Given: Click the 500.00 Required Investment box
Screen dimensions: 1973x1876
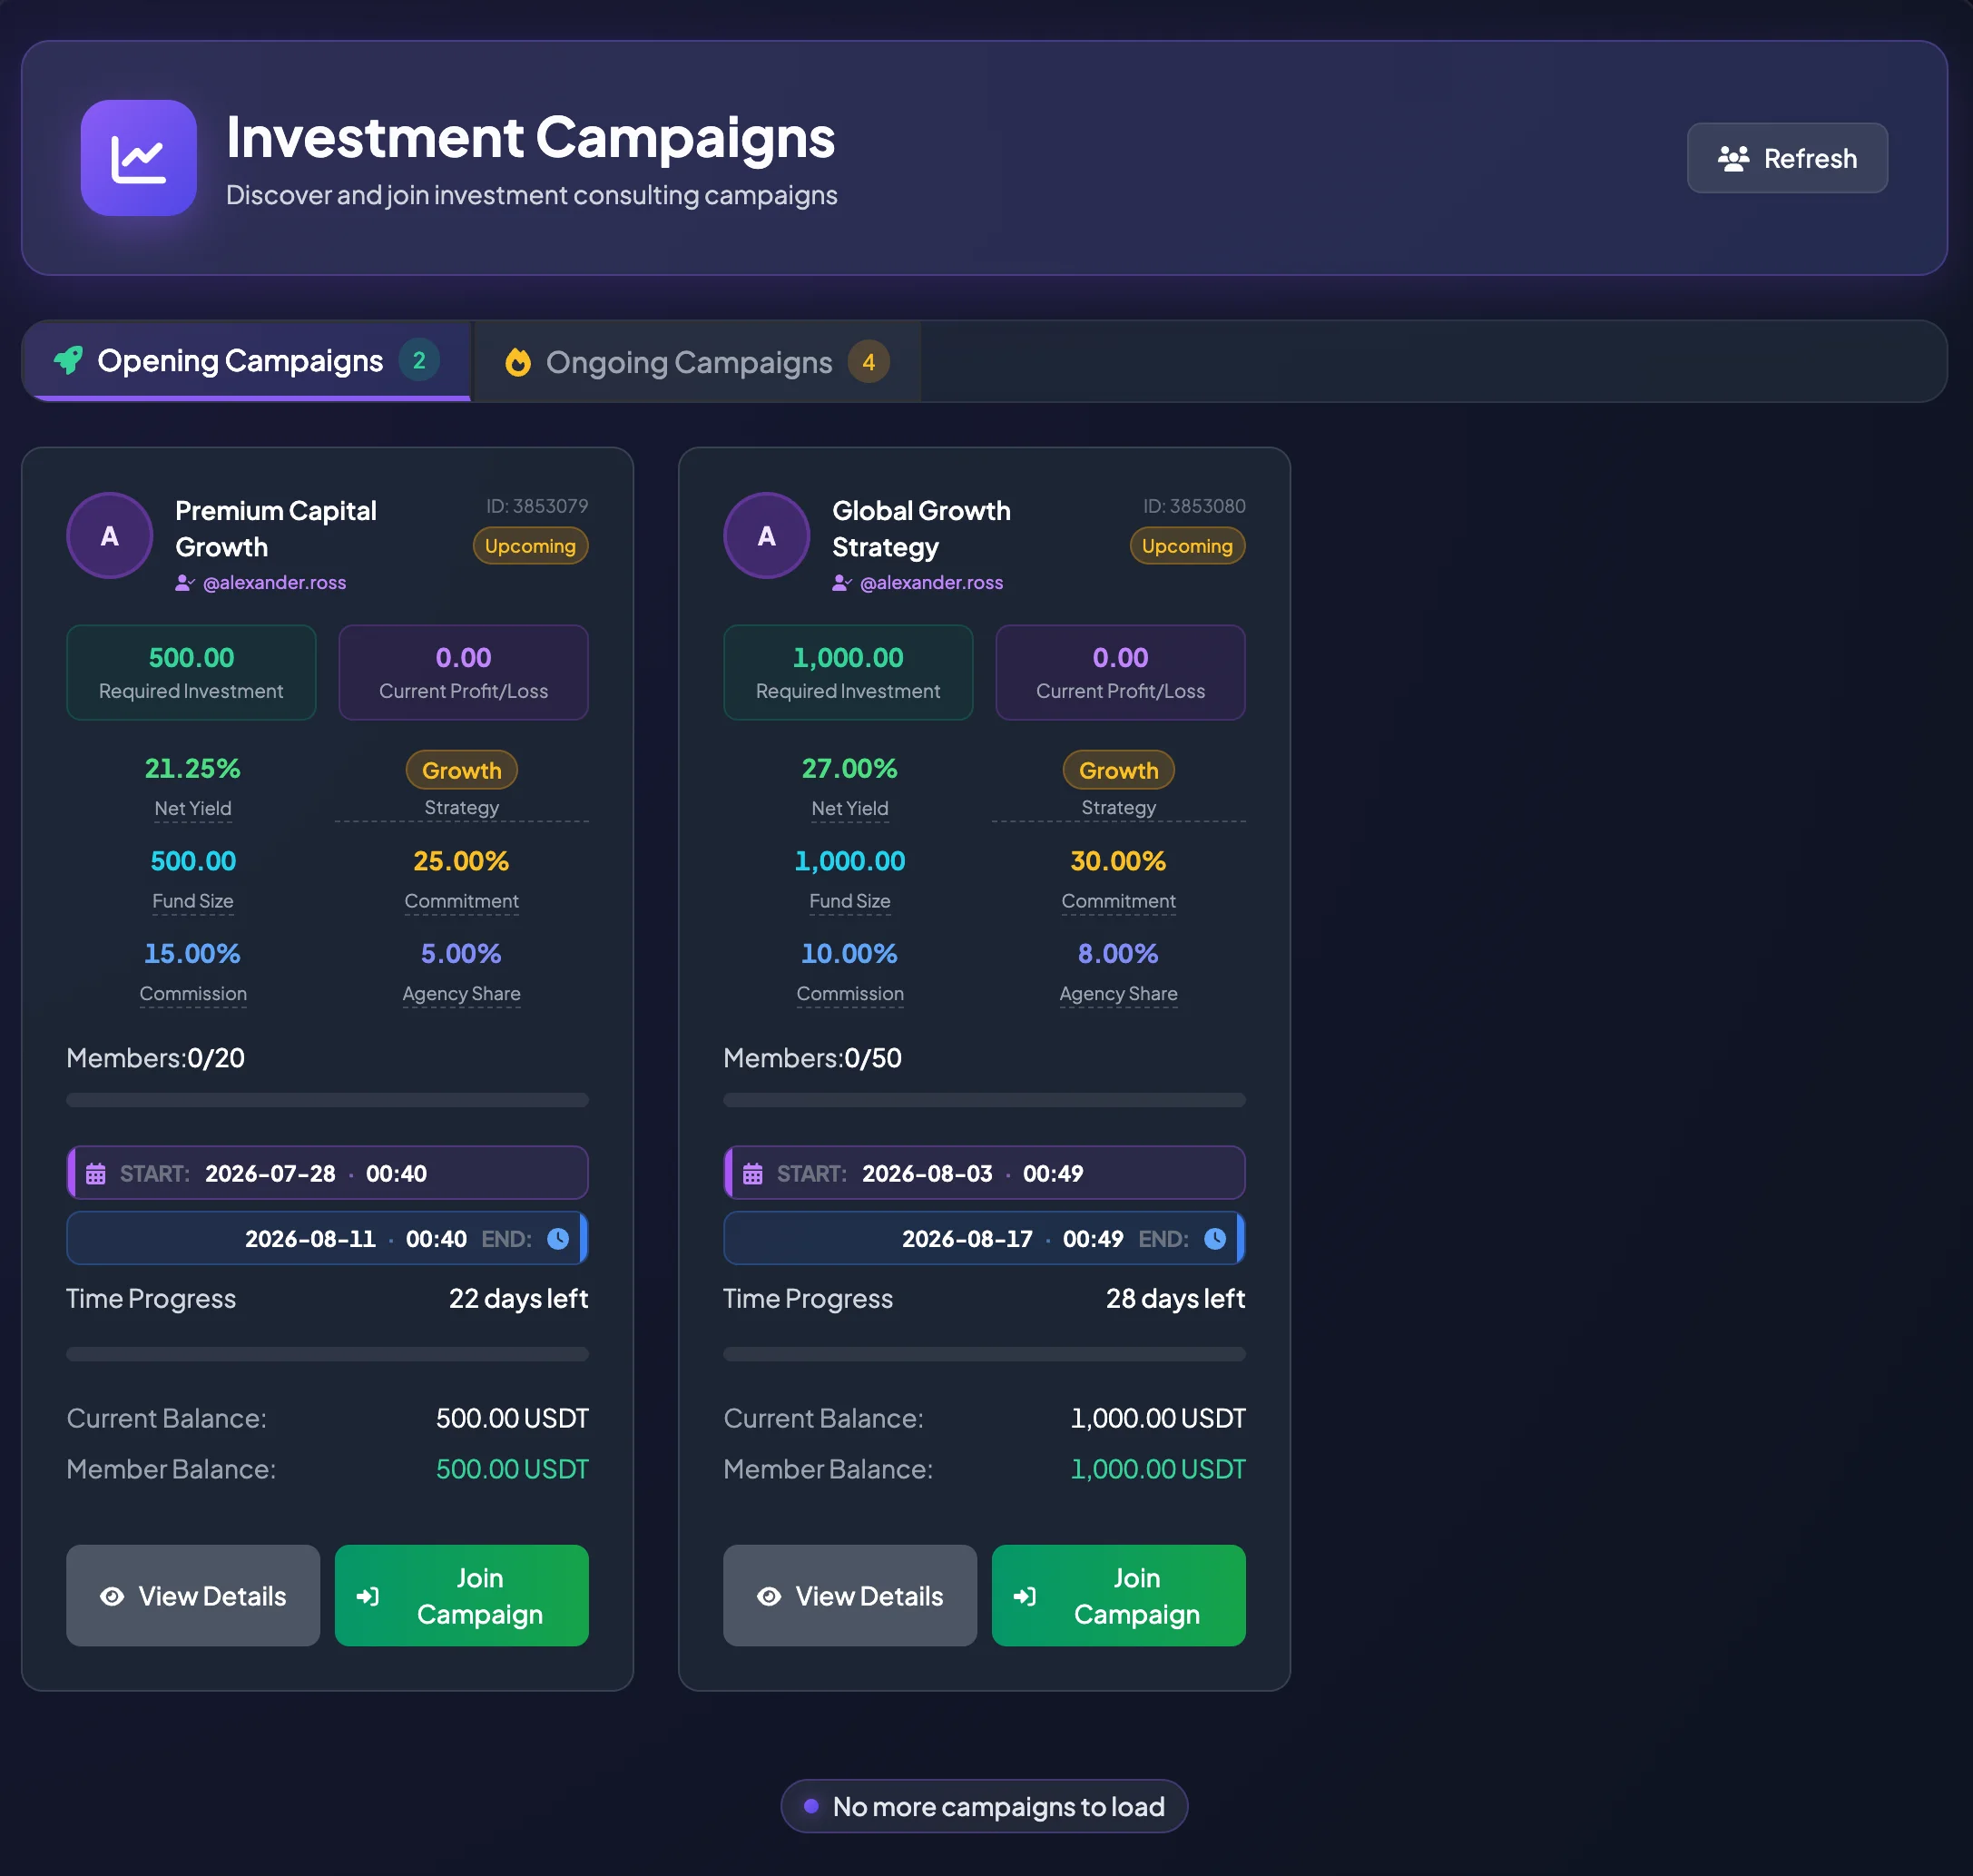Looking at the screenshot, I should [x=192, y=672].
